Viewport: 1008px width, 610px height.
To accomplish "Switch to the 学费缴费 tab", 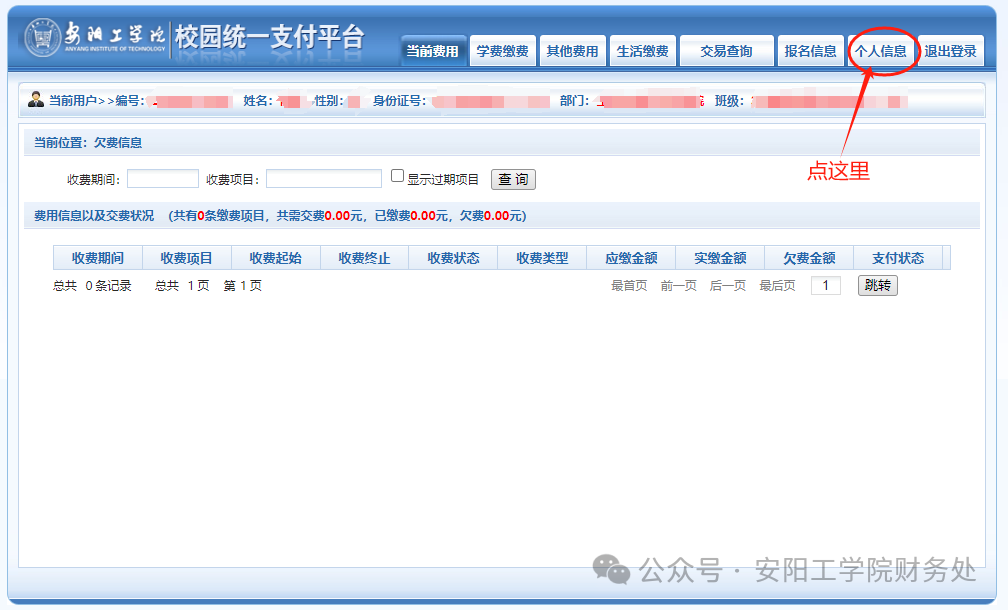I will point(502,52).
